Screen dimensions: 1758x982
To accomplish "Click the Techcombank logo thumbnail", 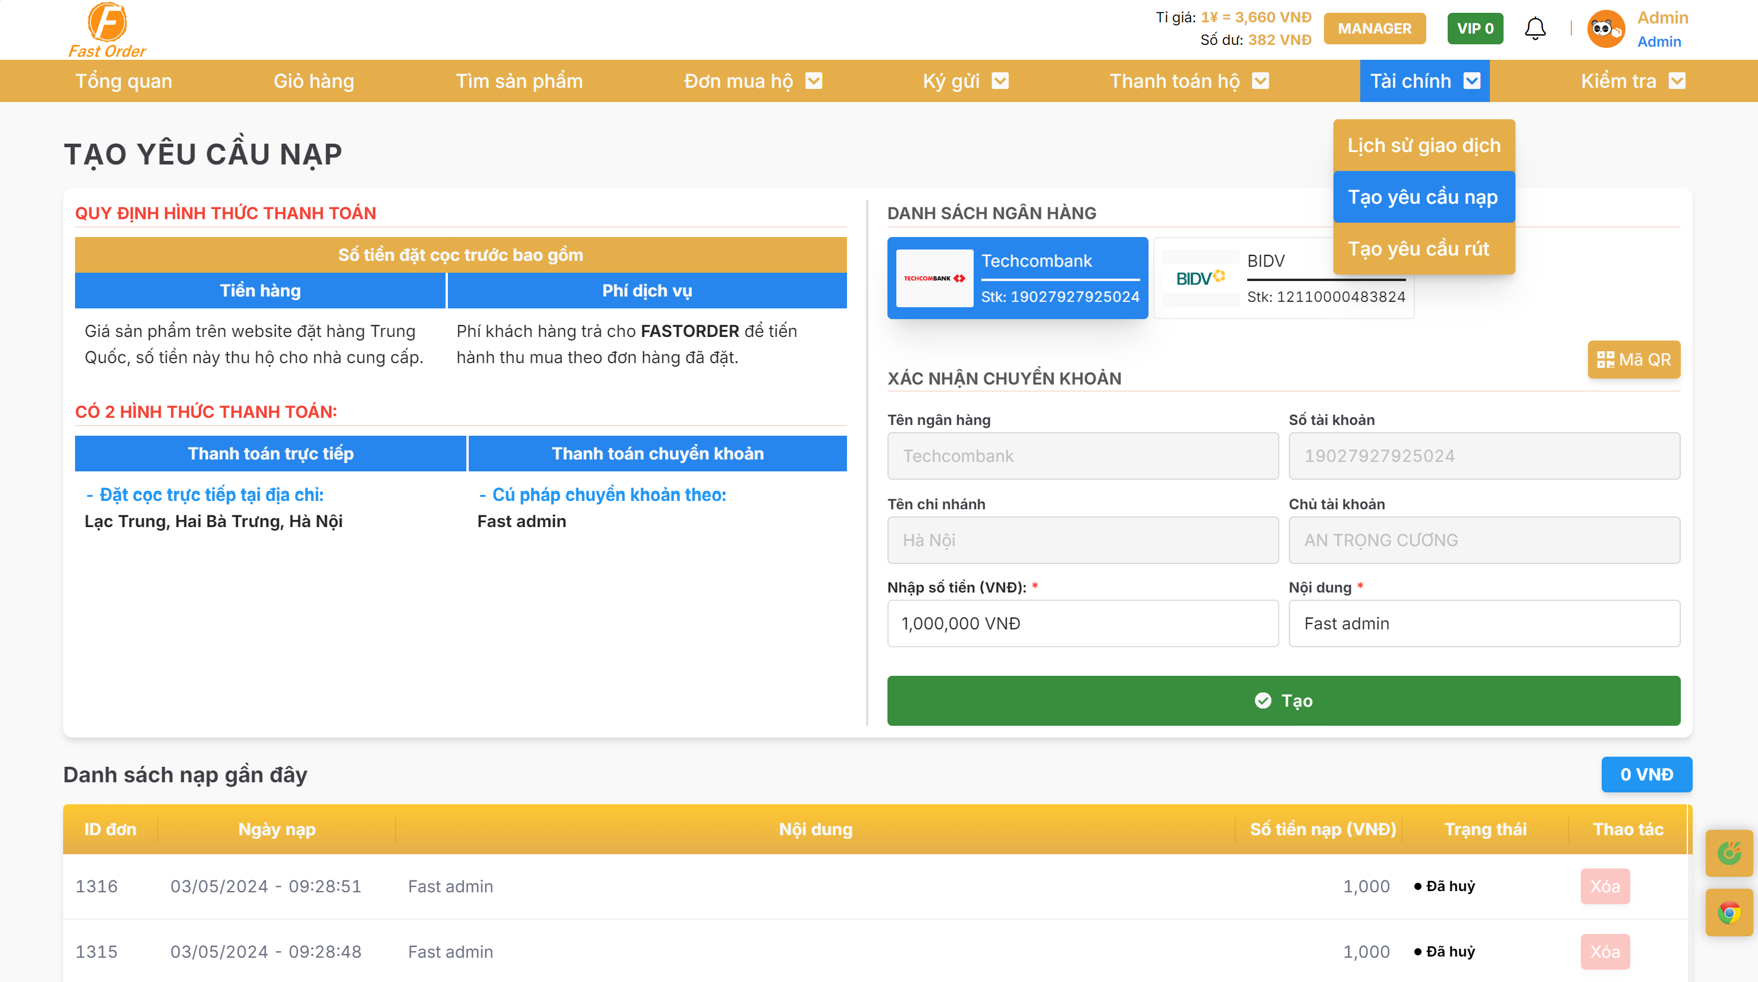I will point(934,278).
